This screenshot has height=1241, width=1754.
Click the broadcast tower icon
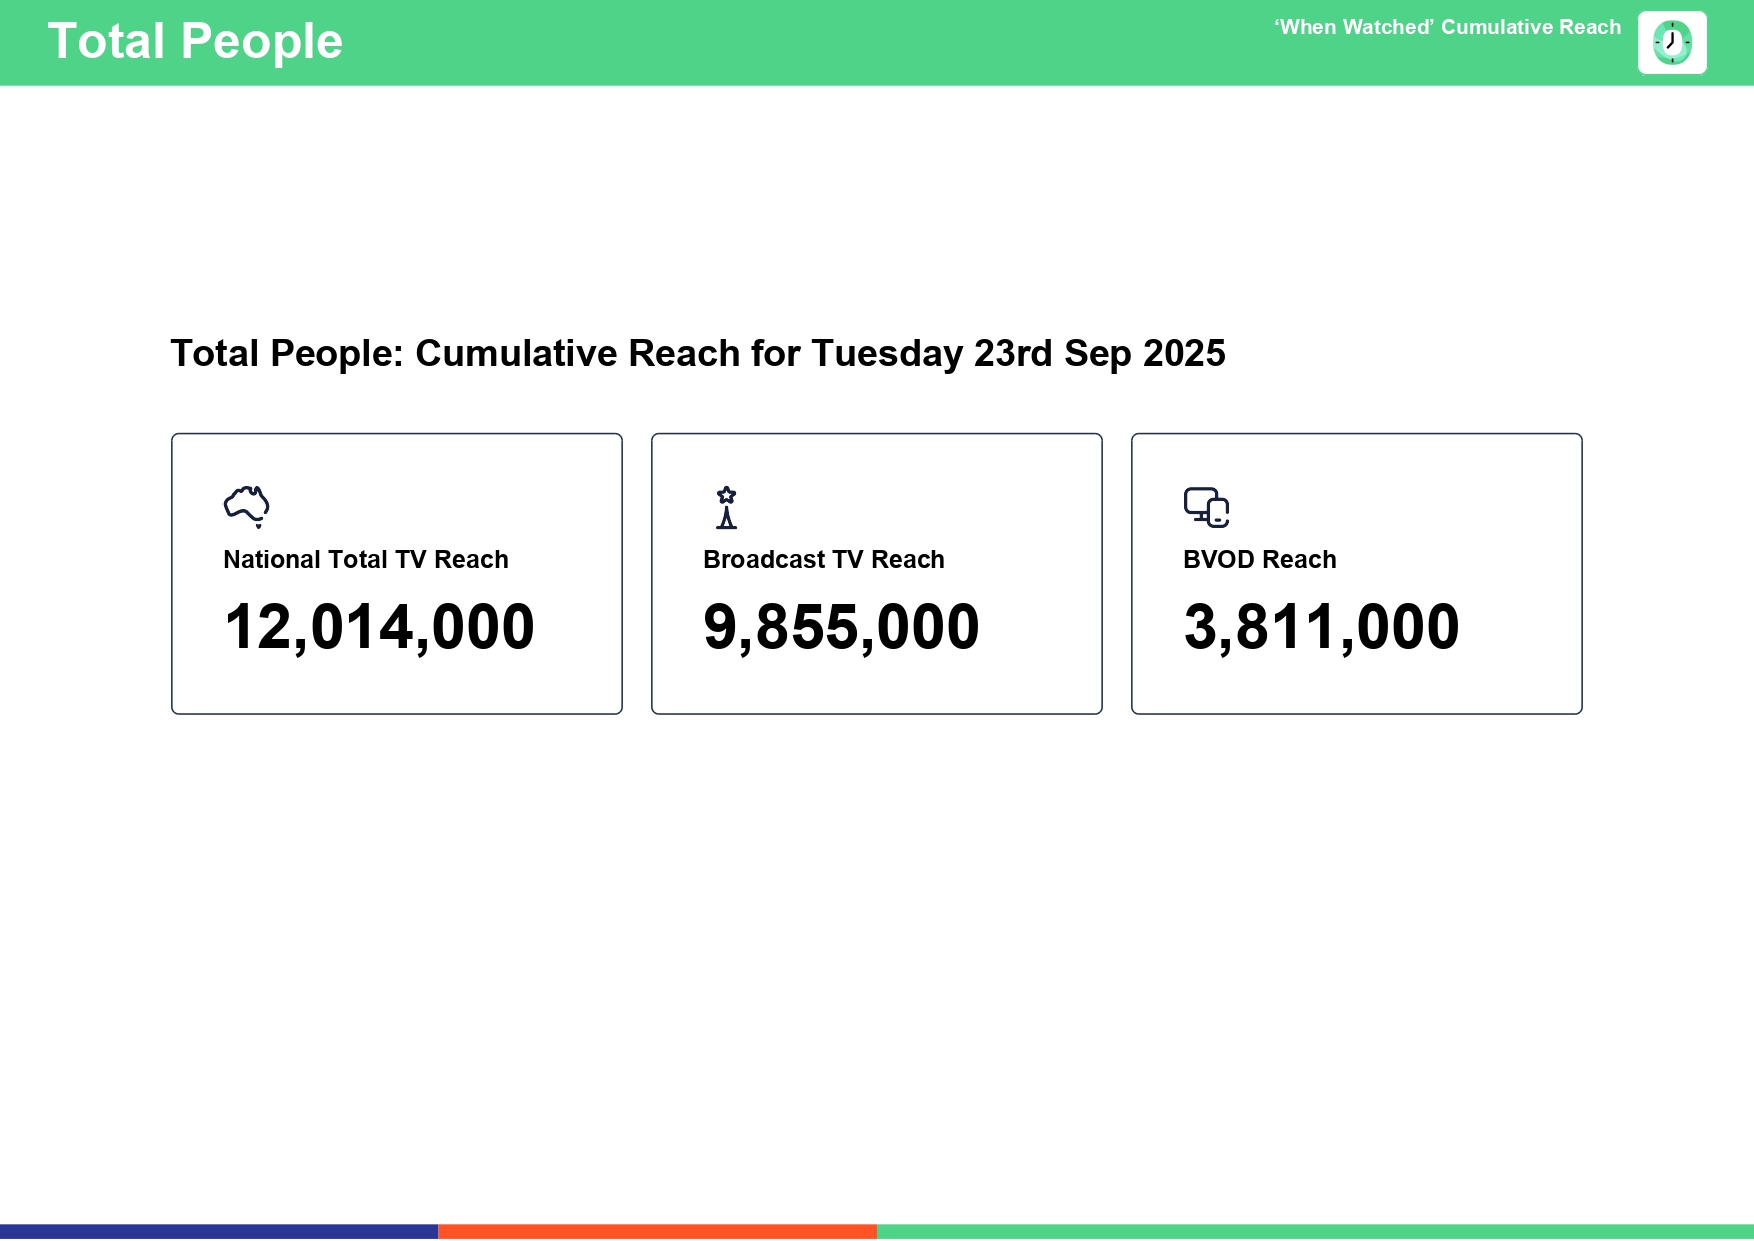point(727,507)
